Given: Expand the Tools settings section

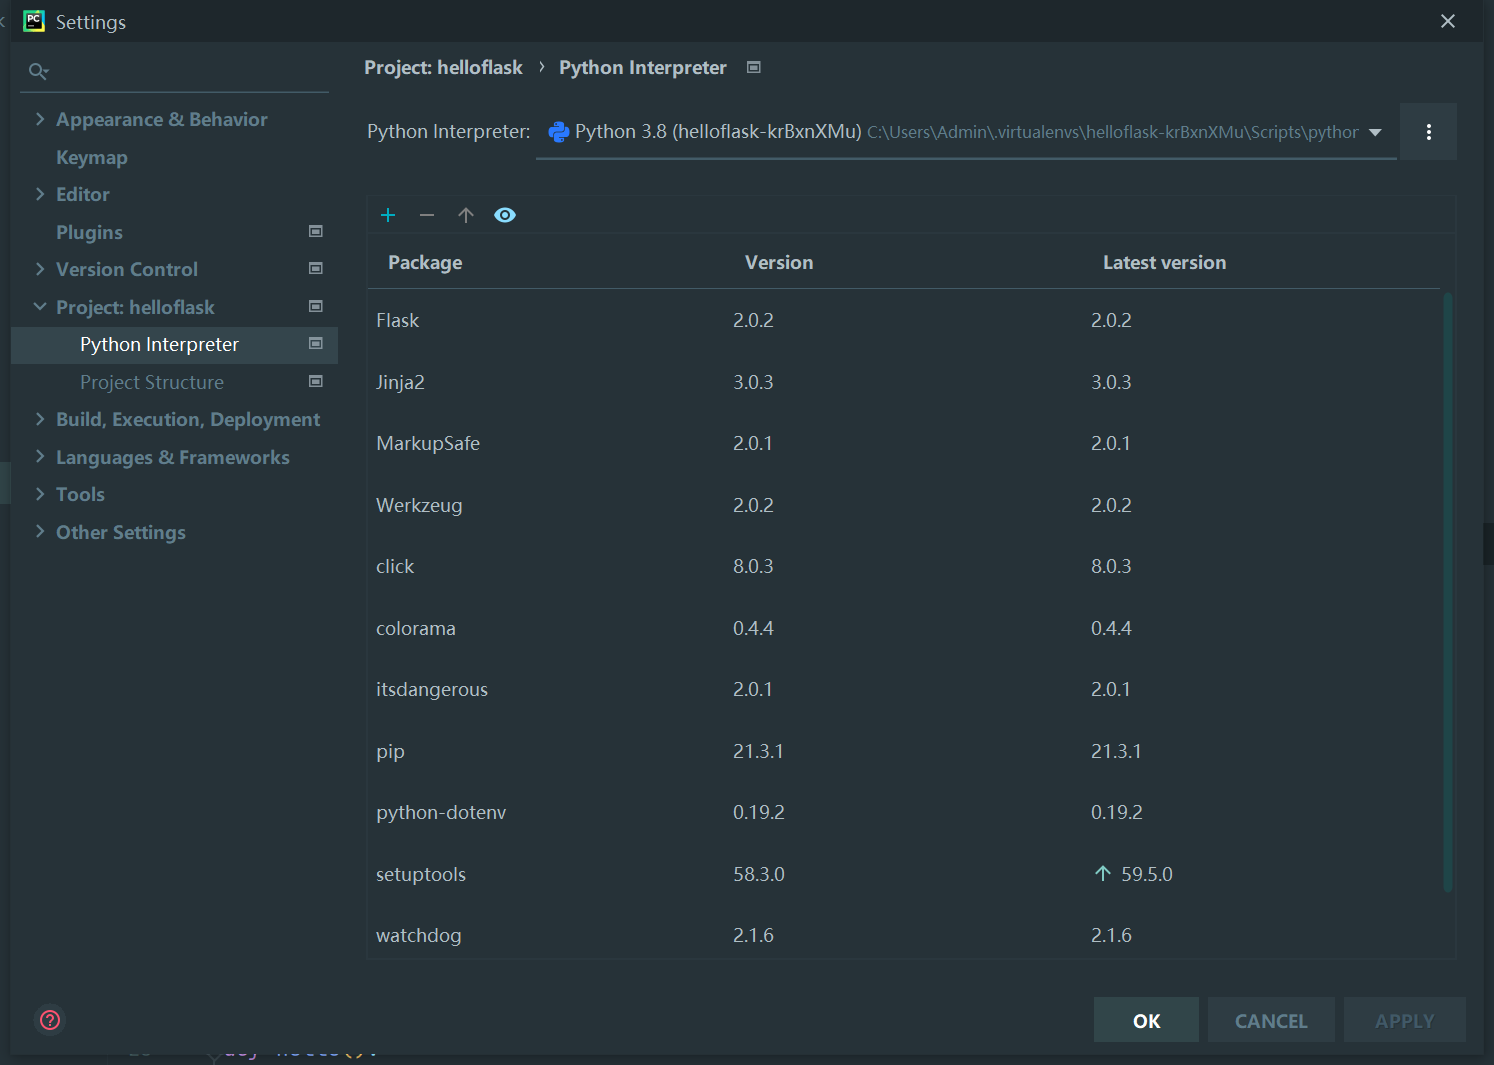Looking at the screenshot, I should coord(40,494).
